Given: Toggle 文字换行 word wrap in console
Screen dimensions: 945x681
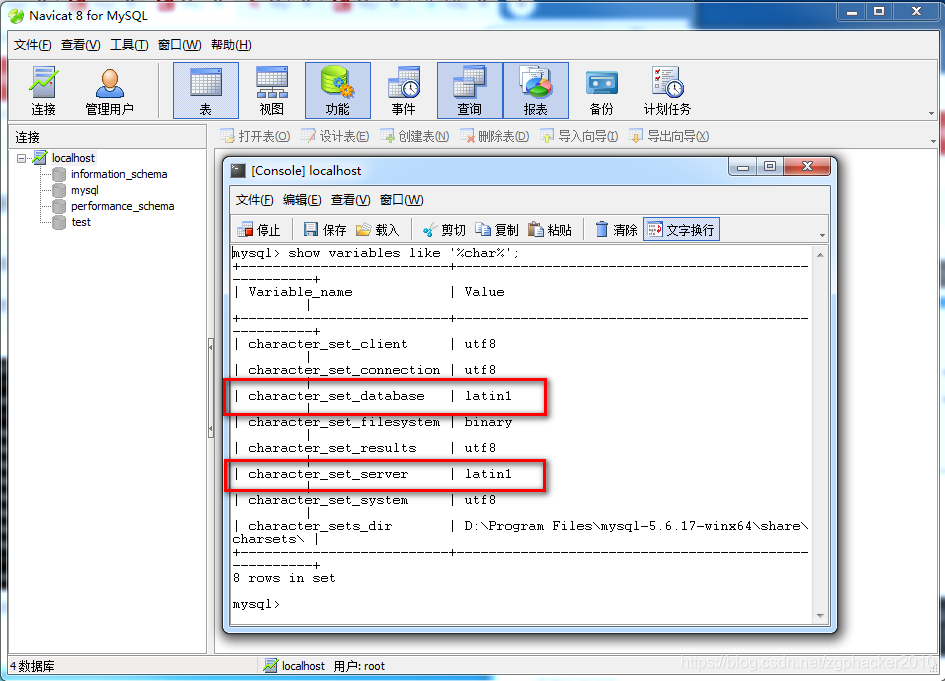Looking at the screenshot, I should pyautogui.click(x=682, y=230).
